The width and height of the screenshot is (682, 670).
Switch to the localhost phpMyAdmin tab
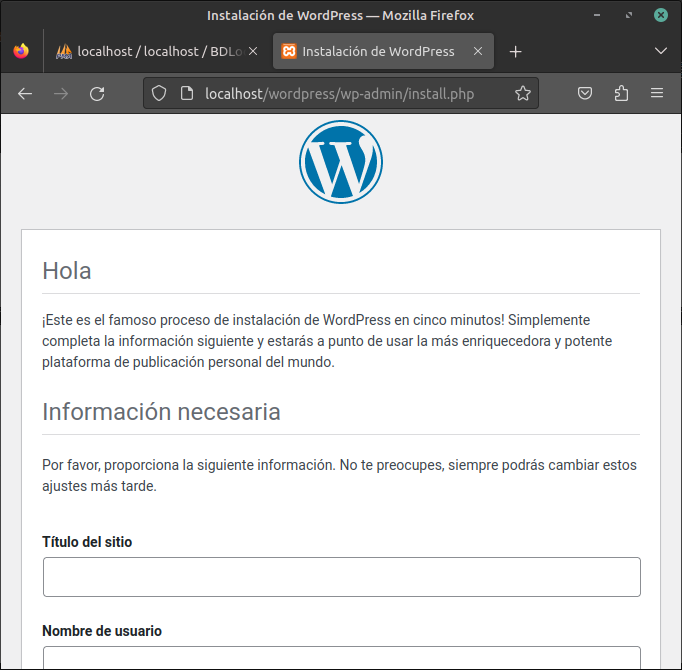pos(157,51)
